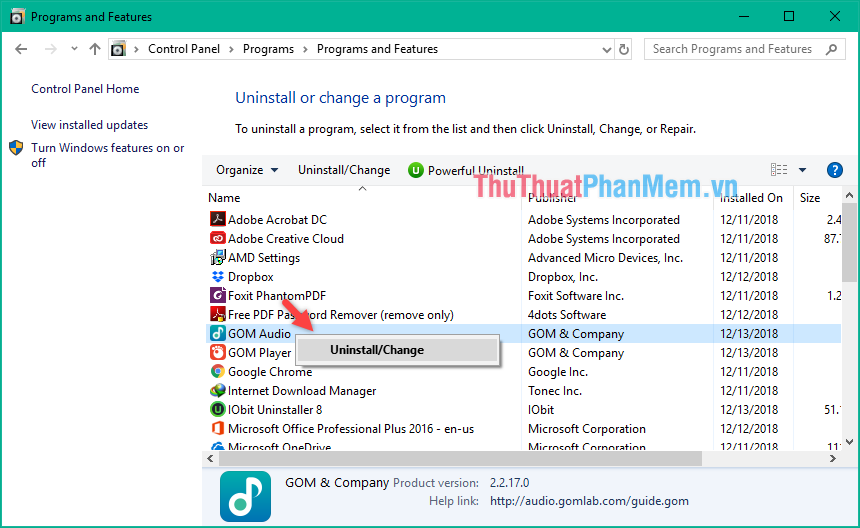The image size is (860, 528).
Task: Expand the chevron after Control Panel breadcrumb
Action: [x=231, y=49]
